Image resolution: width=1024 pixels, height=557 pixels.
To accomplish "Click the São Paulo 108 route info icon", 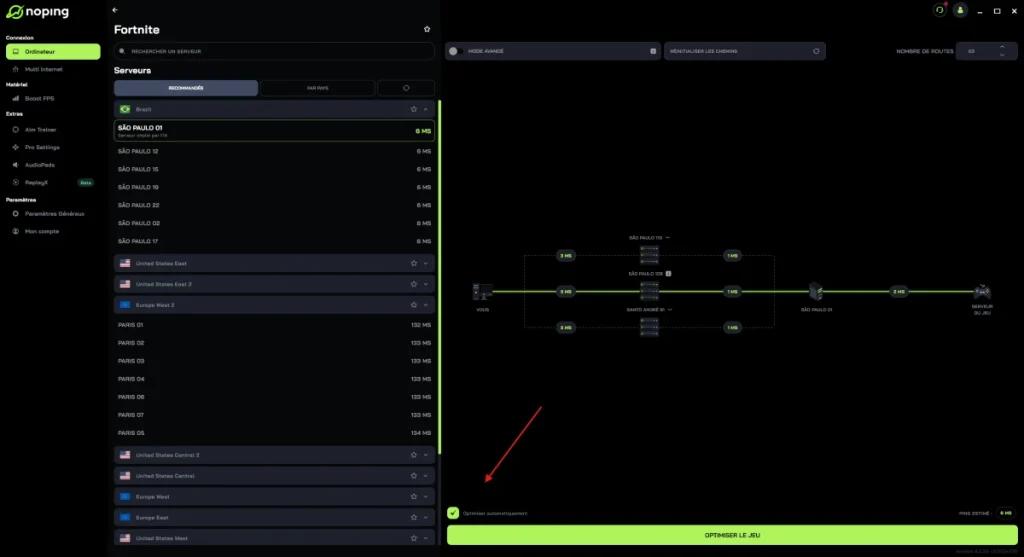I will pyautogui.click(x=668, y=274).
